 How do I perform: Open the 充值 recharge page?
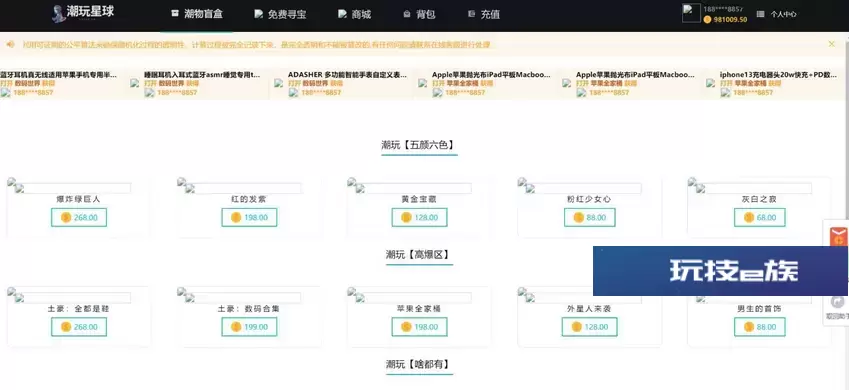coord(484,15)
